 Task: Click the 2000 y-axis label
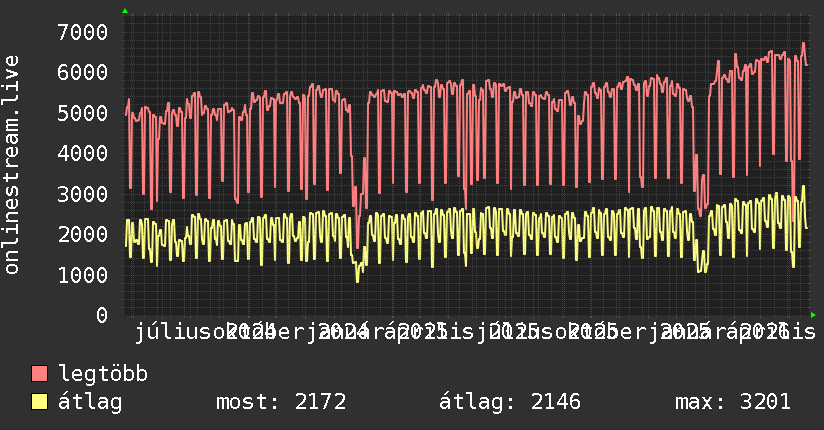click(83, 234)
